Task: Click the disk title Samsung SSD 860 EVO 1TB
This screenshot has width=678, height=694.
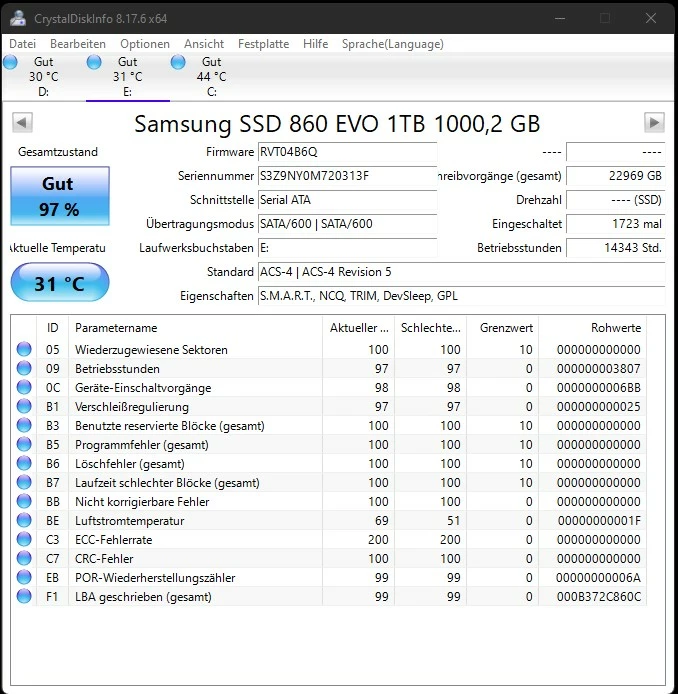Action: (x=337, y=123)
